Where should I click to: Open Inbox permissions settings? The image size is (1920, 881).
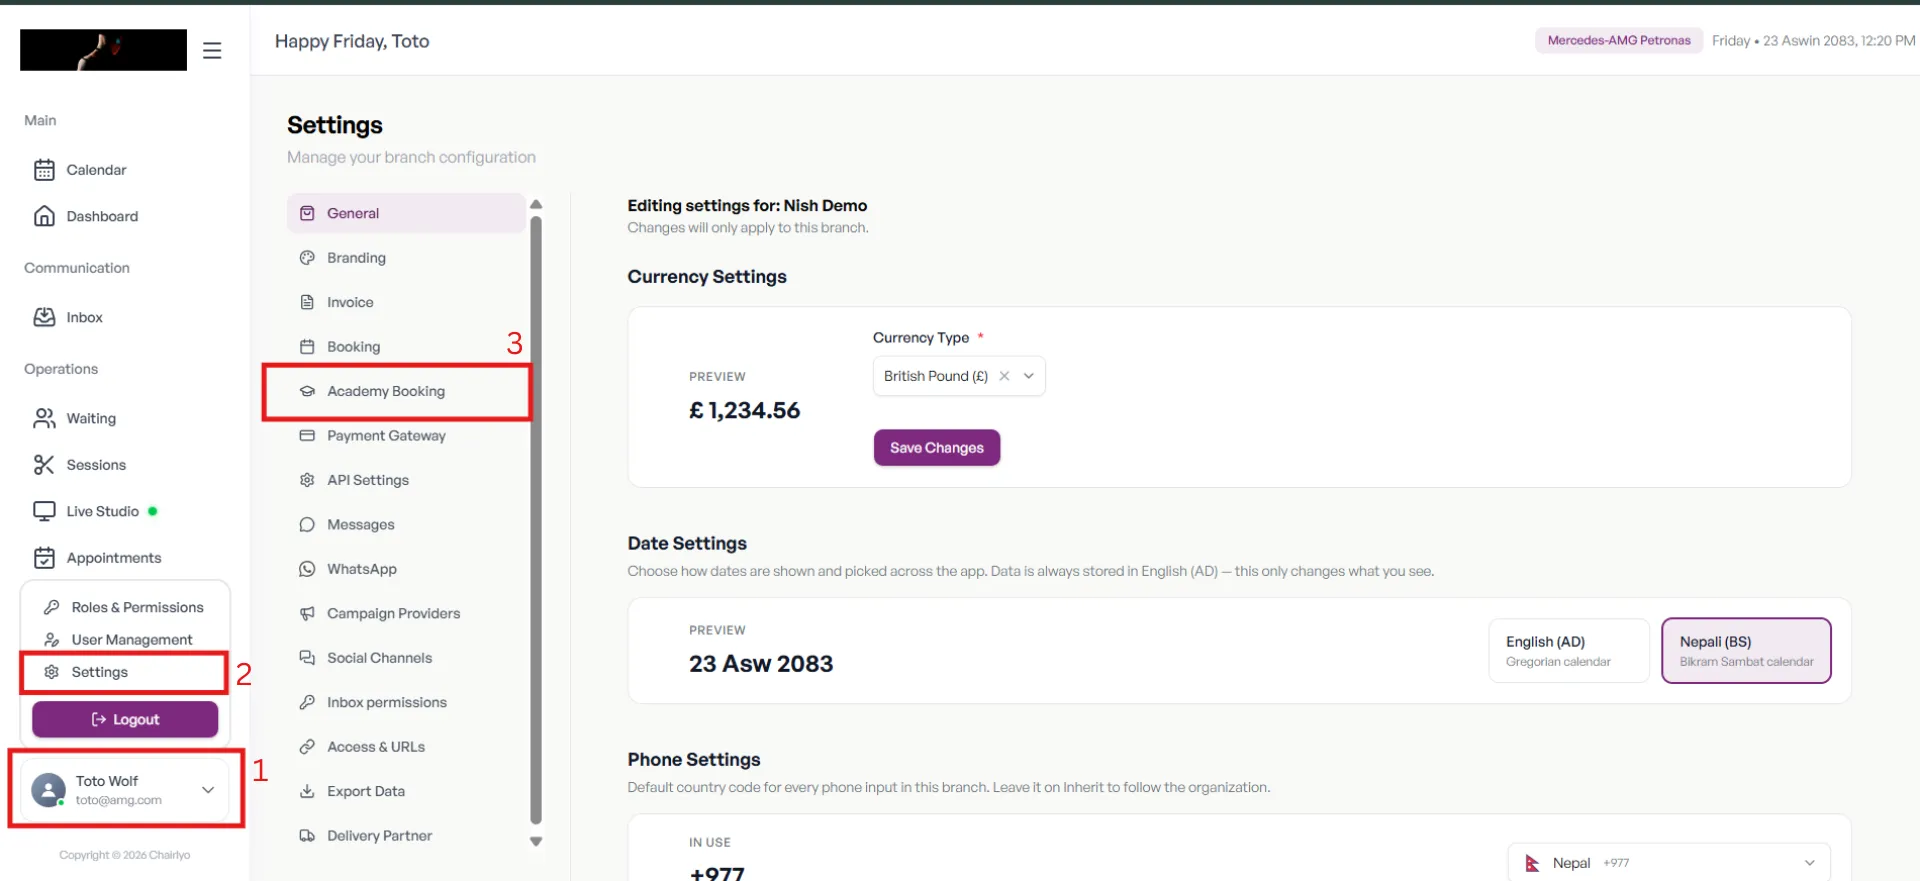click(406, 703)
